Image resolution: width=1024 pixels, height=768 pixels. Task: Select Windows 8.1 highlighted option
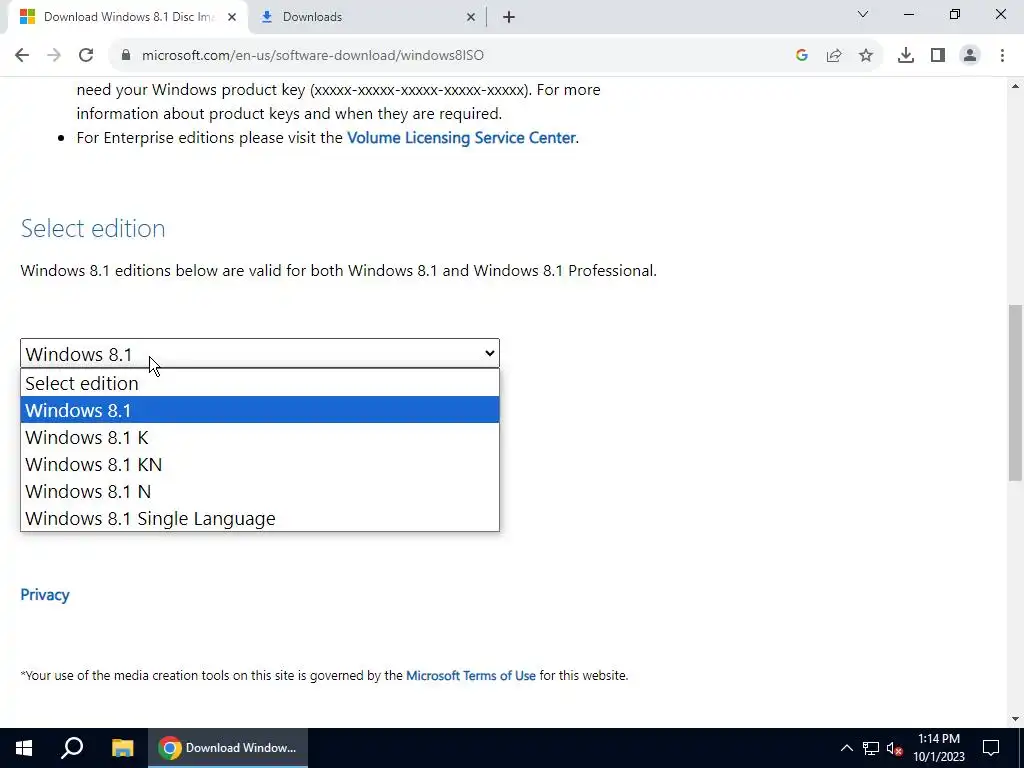click(260, 409)
